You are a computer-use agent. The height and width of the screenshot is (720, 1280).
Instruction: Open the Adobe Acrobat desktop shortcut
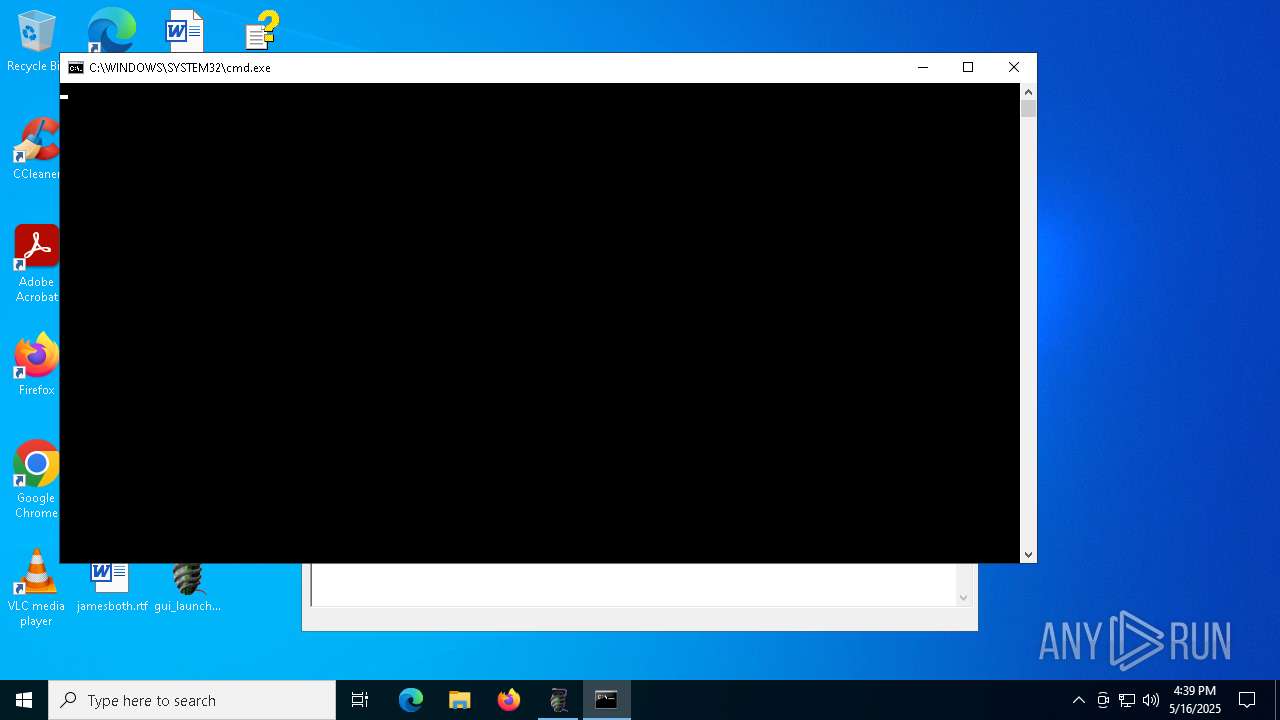pyautogui.click(x=36, y=263)
